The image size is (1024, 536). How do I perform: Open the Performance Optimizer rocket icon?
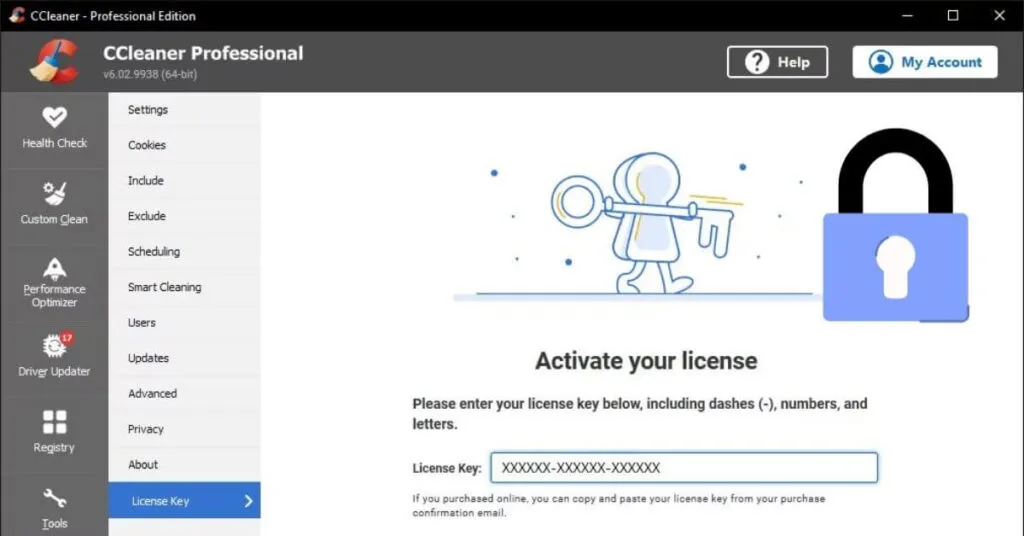click(x=54, y=268)
